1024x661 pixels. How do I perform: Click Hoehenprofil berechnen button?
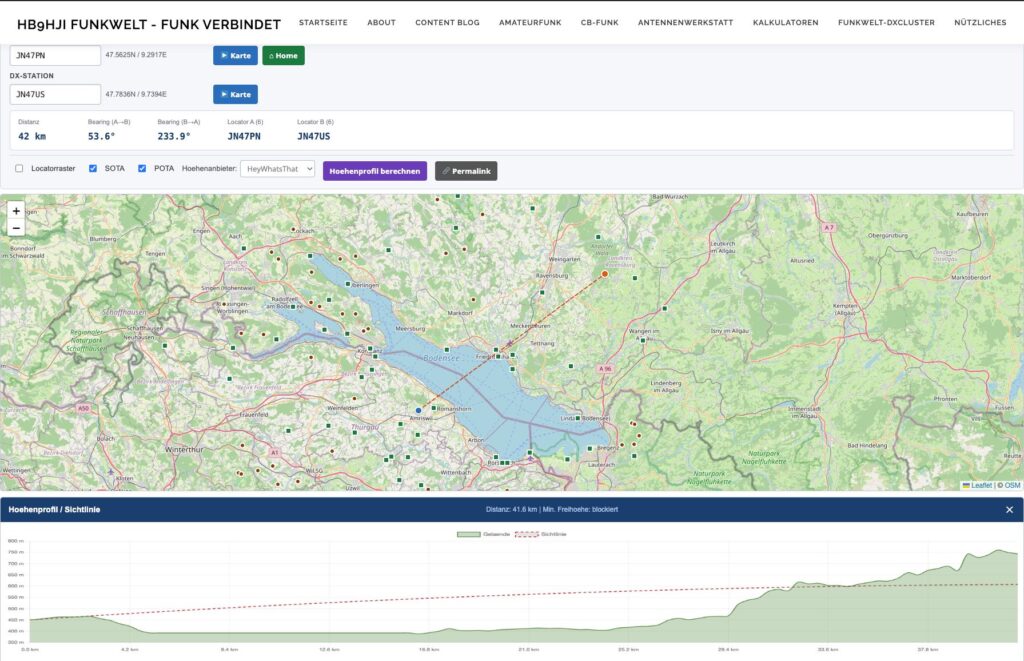374,171
